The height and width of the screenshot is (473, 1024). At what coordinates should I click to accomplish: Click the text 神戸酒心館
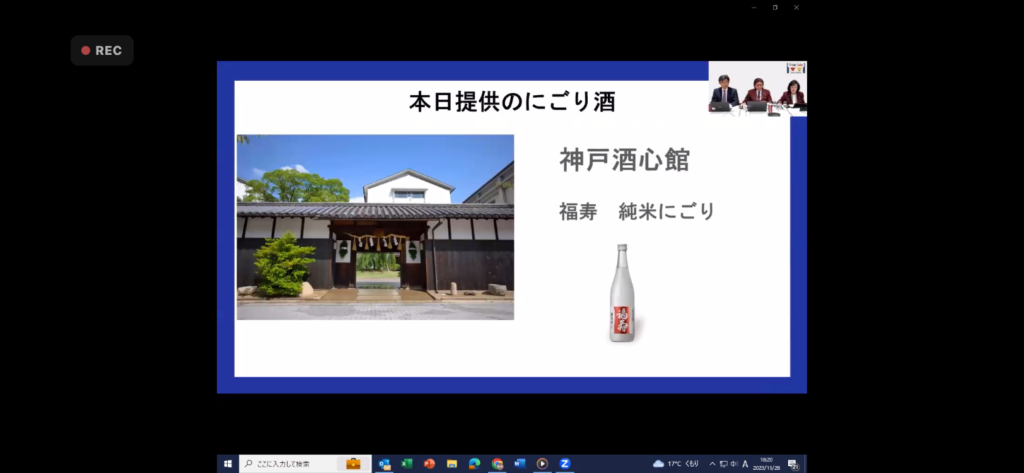coord(625,161)
